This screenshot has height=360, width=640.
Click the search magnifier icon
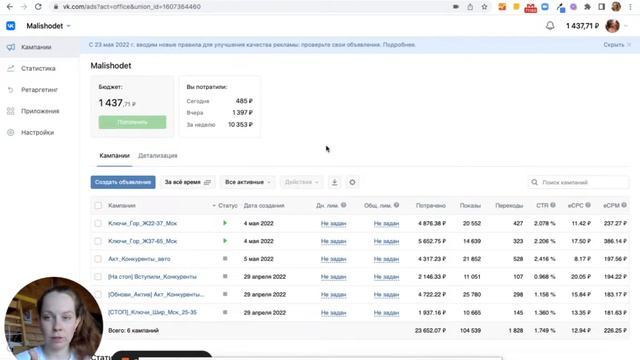(x=534, y=182)
